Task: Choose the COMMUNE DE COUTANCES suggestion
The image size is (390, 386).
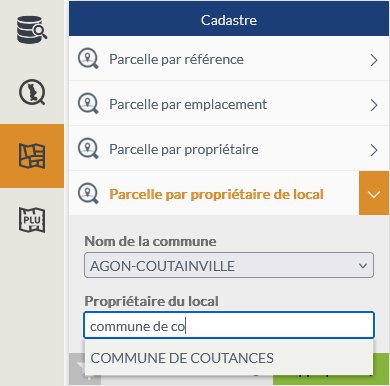Action: click(229, 358)
